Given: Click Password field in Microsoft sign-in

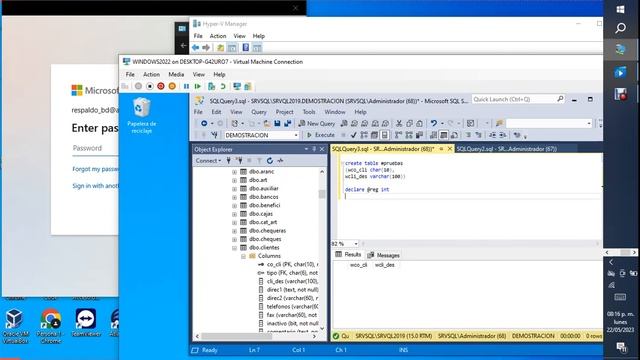Looking at the screenshot, I should (96, 148).
